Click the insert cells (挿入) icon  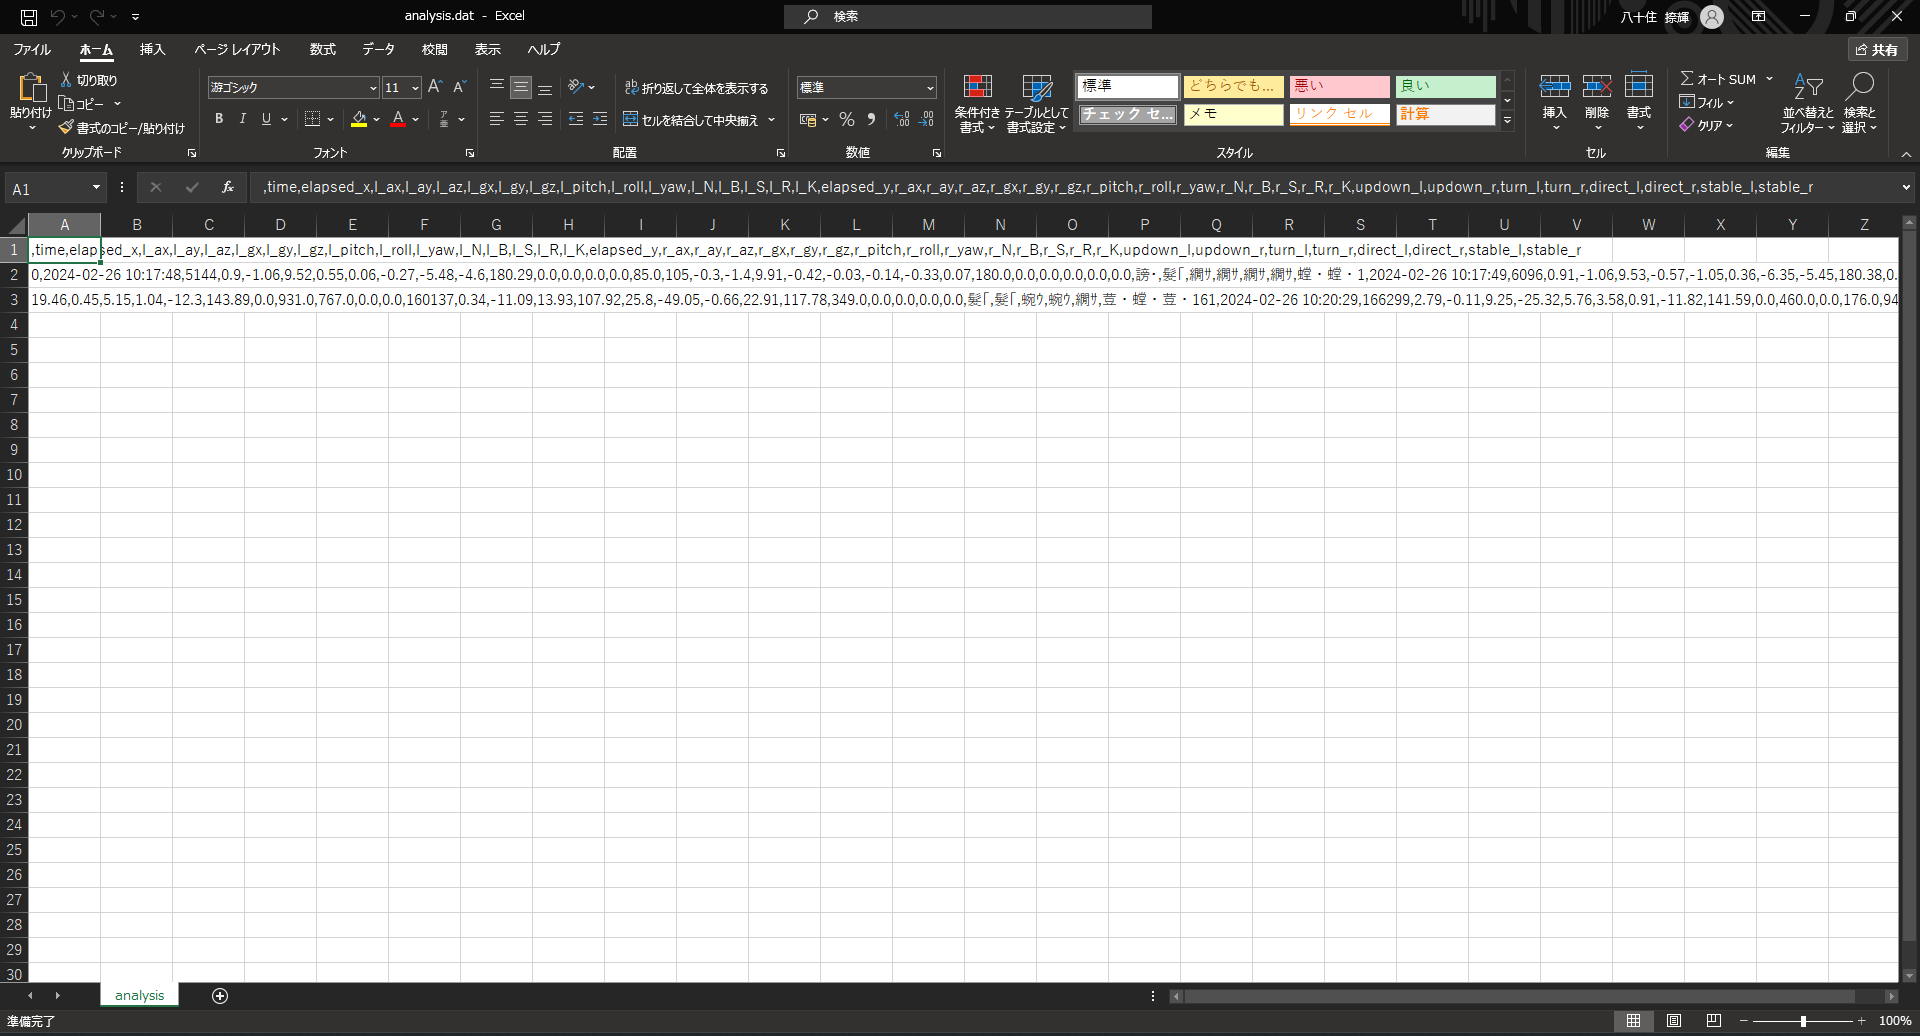[1554, 95]
